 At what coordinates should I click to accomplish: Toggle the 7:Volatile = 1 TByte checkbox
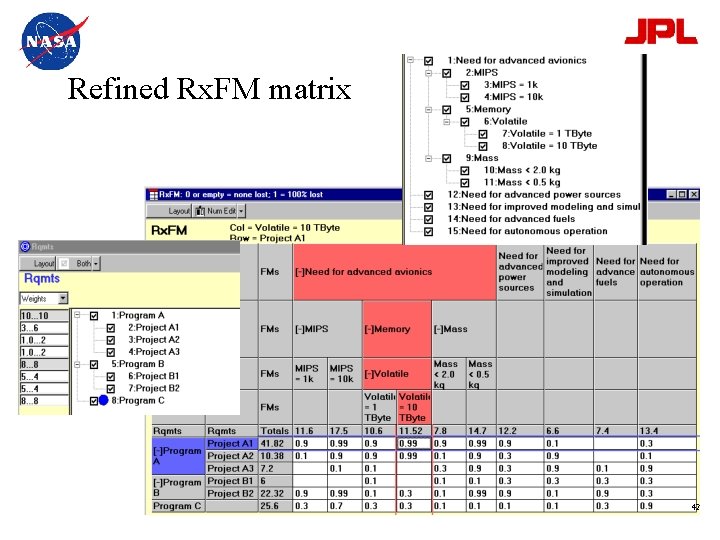coord(483,134)
